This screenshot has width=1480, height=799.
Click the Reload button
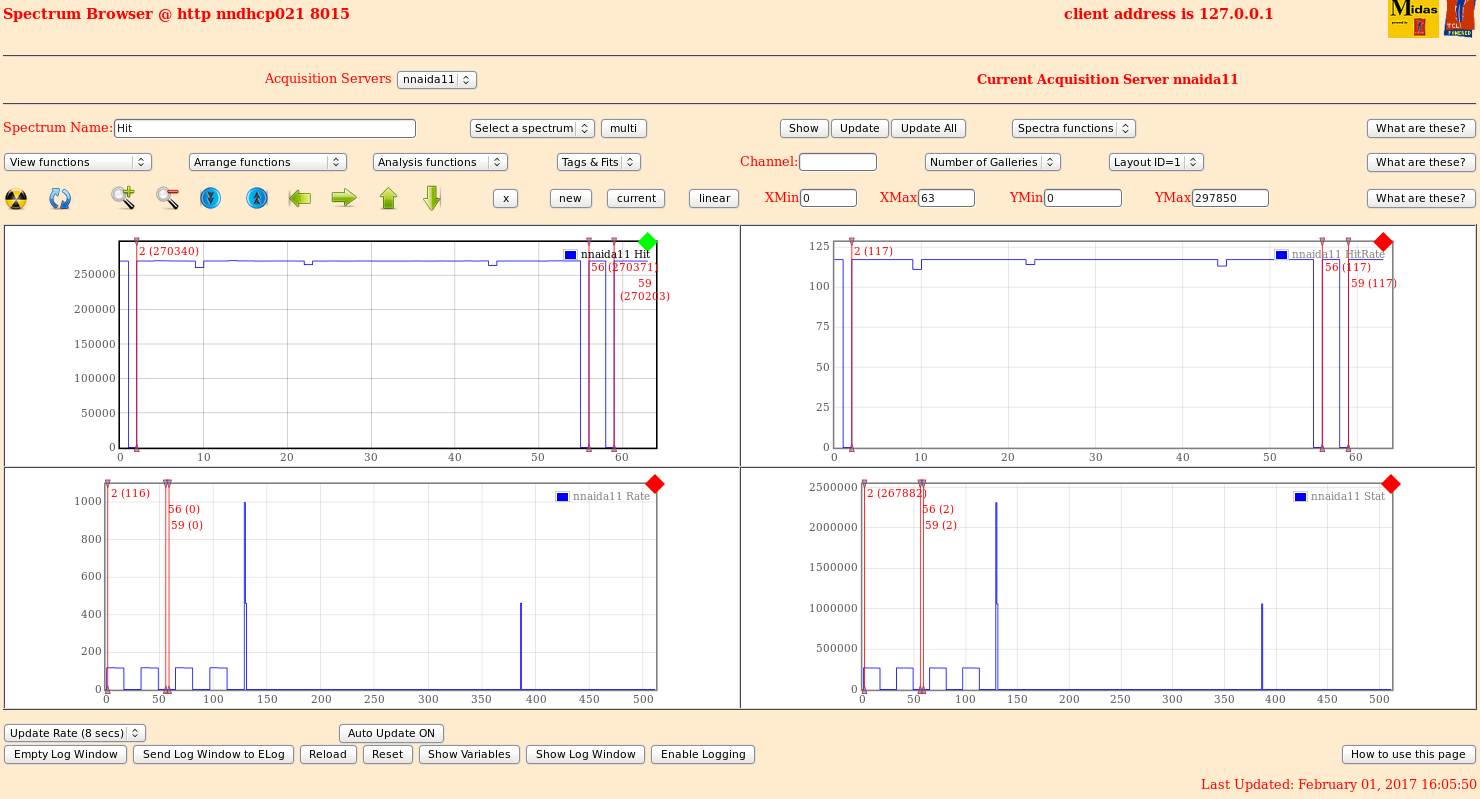pos(328,754)
